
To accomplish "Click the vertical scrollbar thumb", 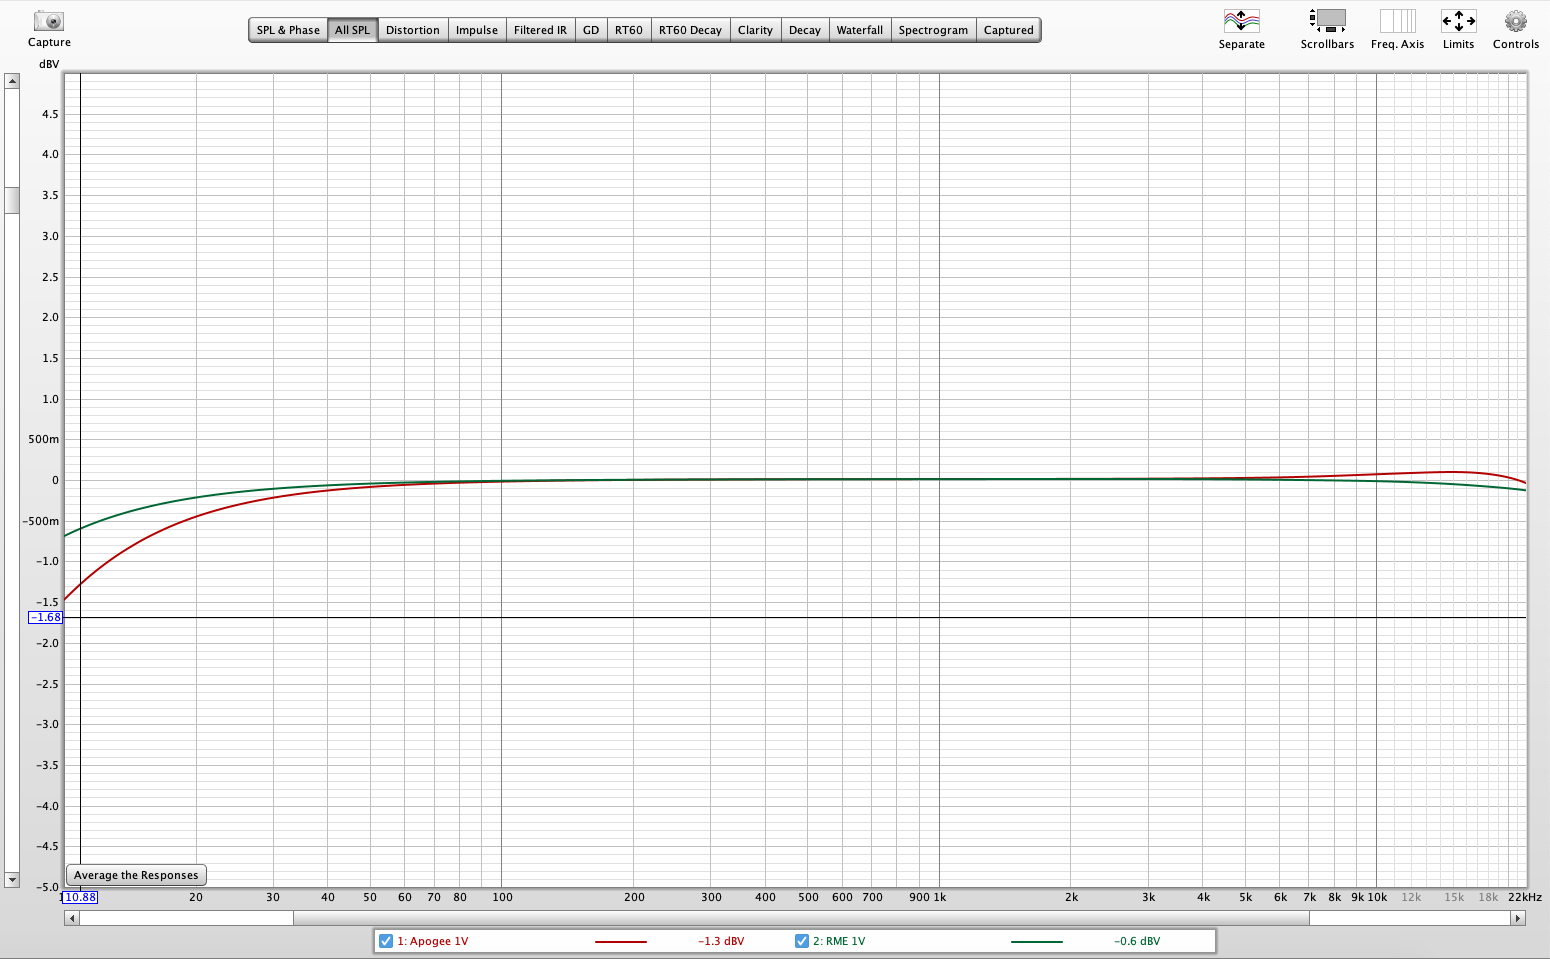I will 12,200.
